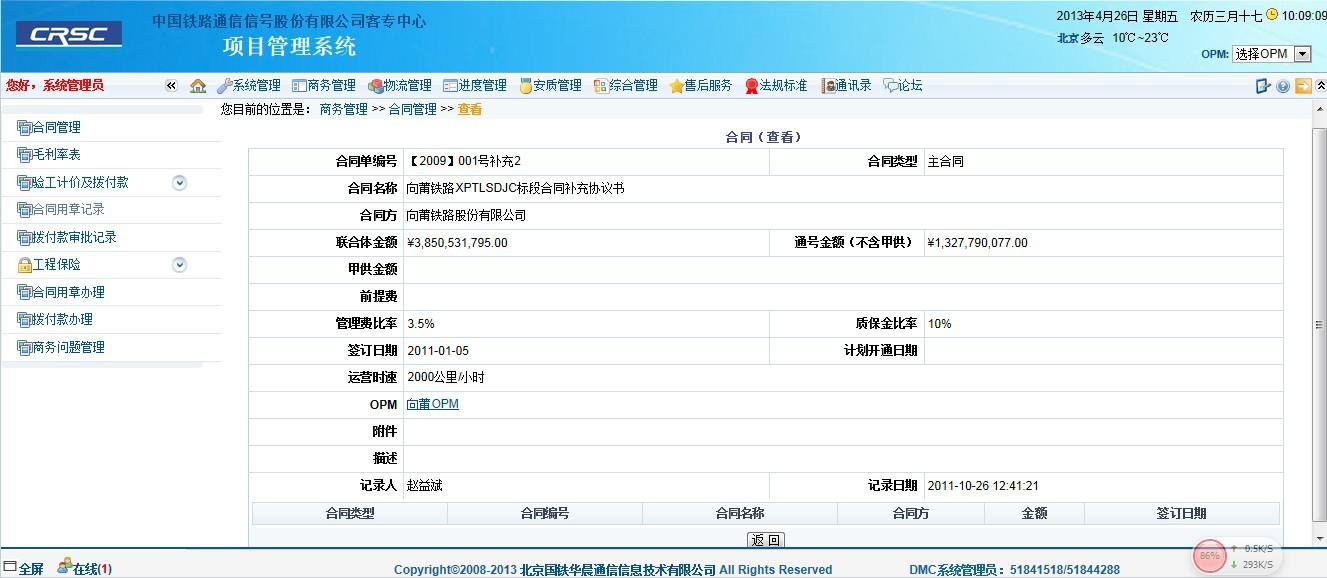Click the vertical scrollbar down arrow

coord(1319,539)
